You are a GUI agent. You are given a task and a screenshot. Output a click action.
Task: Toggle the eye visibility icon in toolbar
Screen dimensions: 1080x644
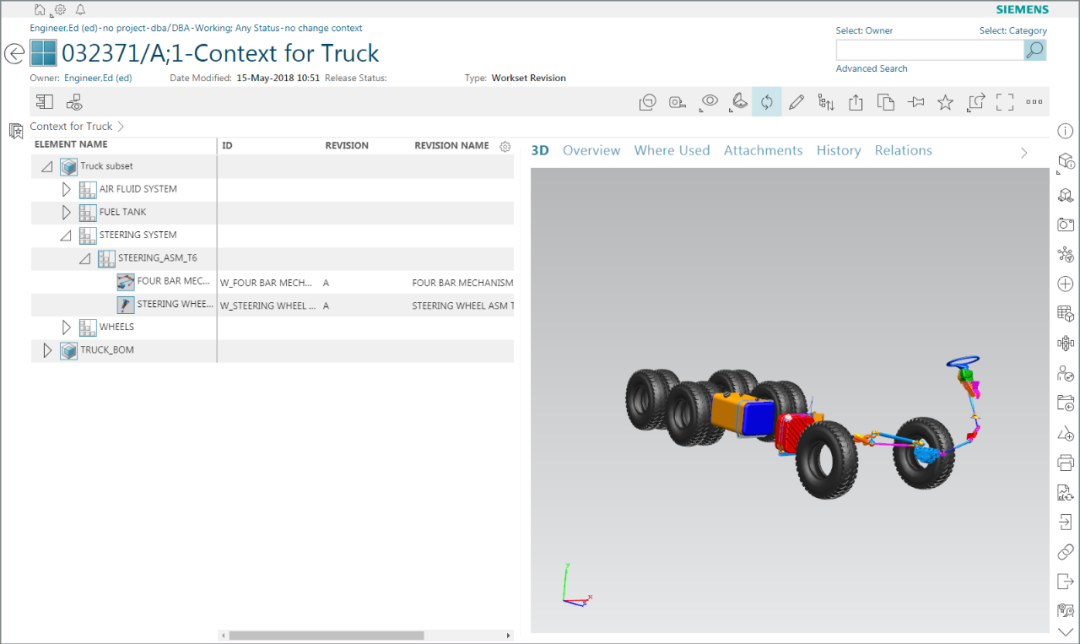710,102
